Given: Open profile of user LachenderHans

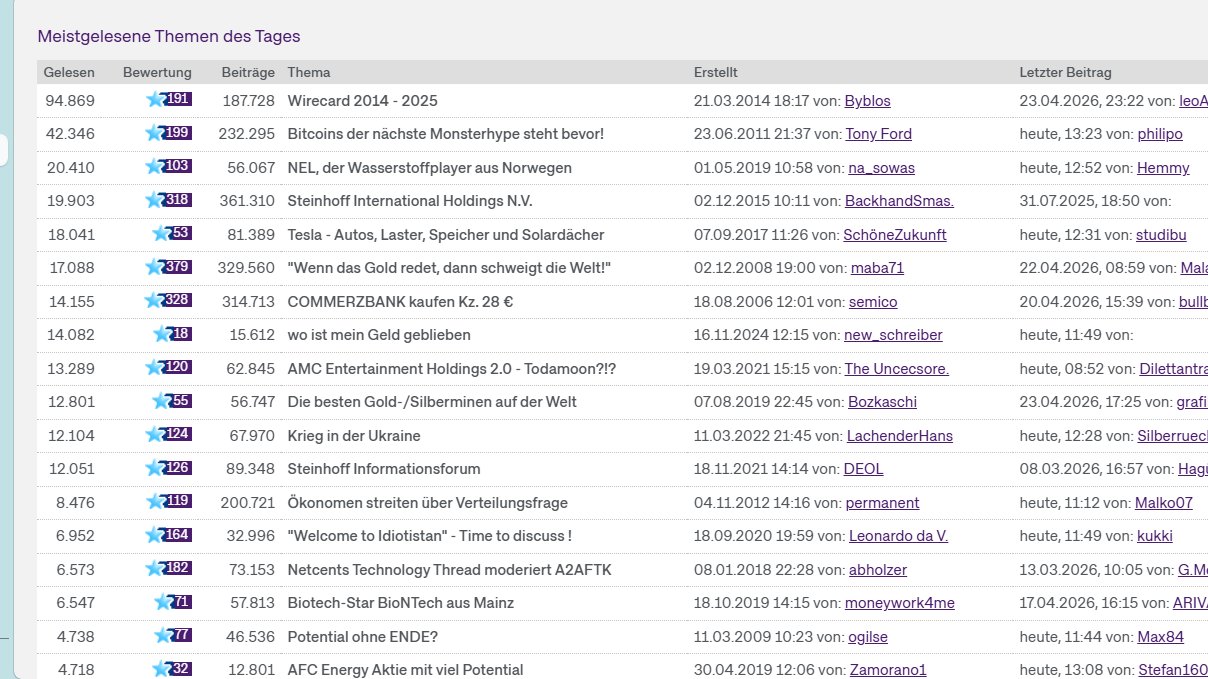Looking at the screenshot, I should pos(899,436).
